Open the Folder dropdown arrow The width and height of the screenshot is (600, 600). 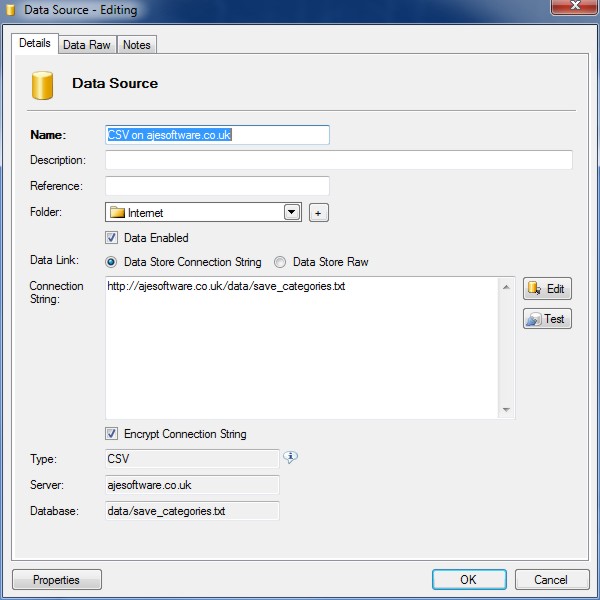tap(291, 212)
